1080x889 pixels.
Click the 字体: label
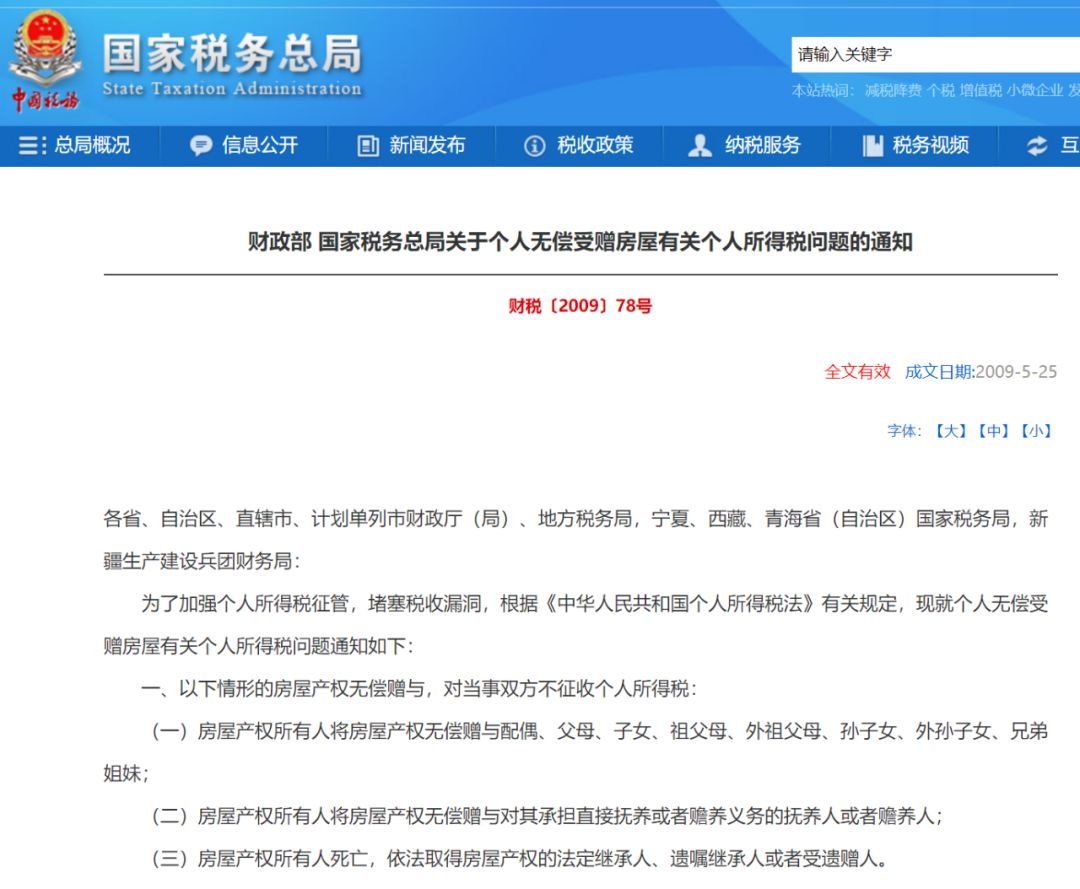click(904, 431)
